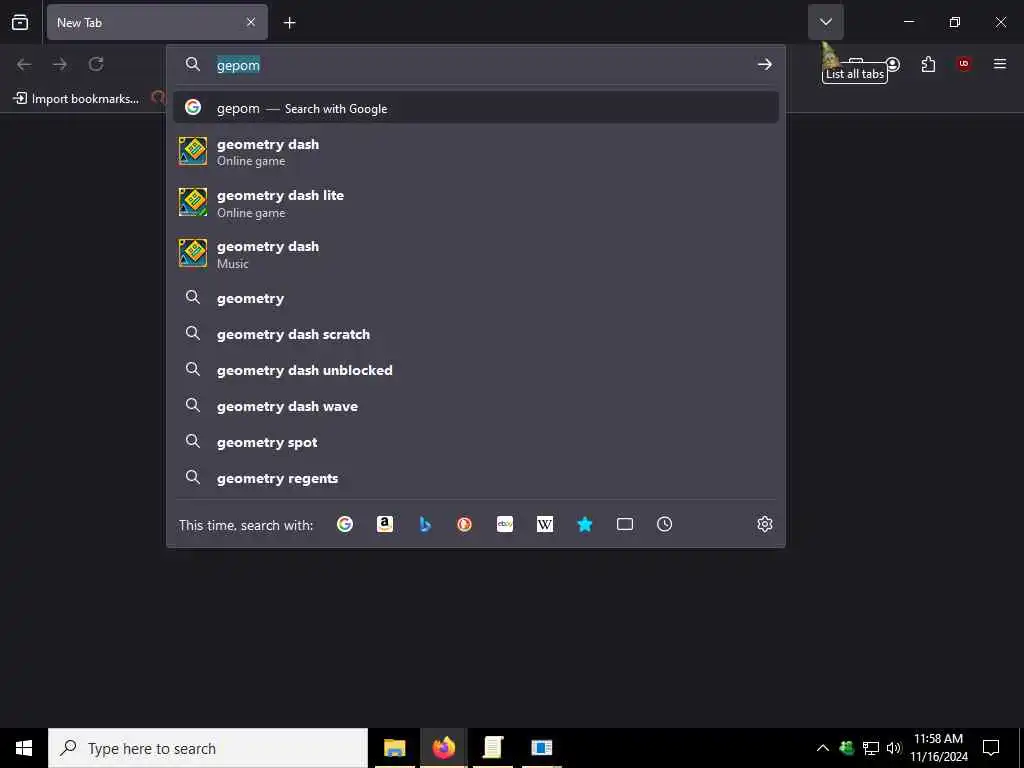
Task: Select geometry spot suggestion
Action: (475, 442)
